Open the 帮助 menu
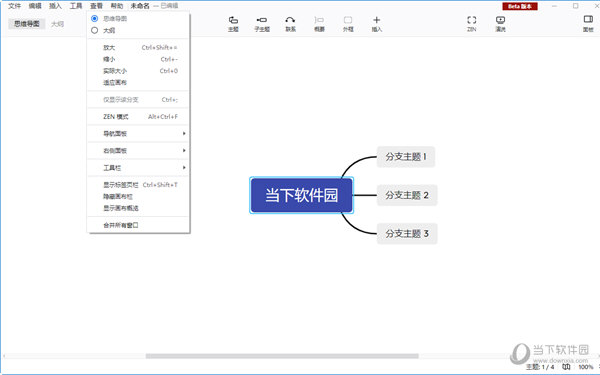 117,6
